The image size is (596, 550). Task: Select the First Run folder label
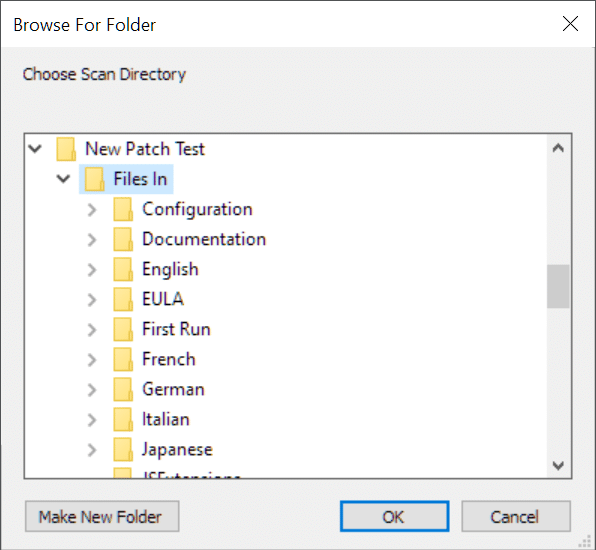coord(176,329)
